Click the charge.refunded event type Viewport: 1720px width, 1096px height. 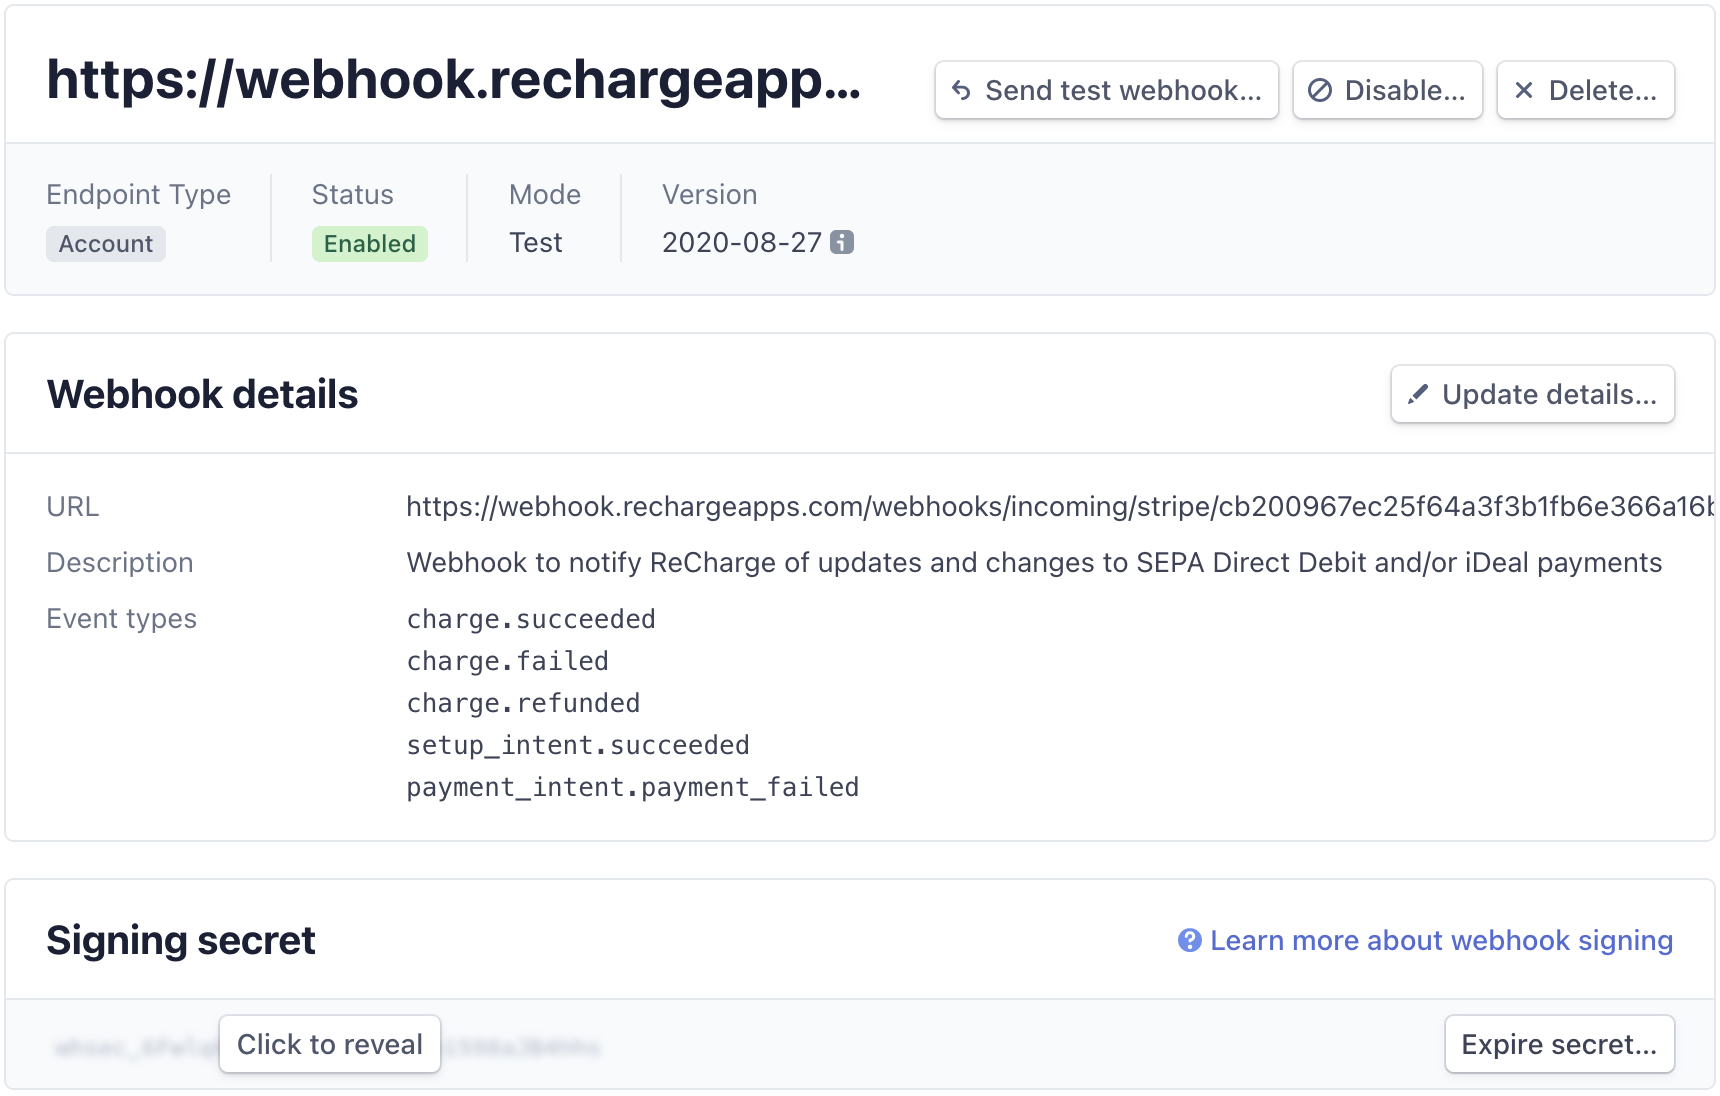[x=523, y=703]
